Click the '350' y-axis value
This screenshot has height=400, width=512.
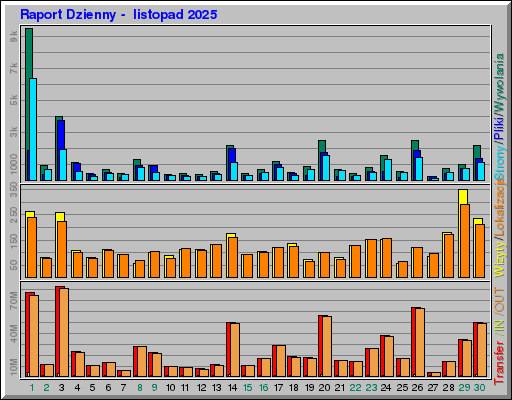pyautogui.click(x=14, y=189)
